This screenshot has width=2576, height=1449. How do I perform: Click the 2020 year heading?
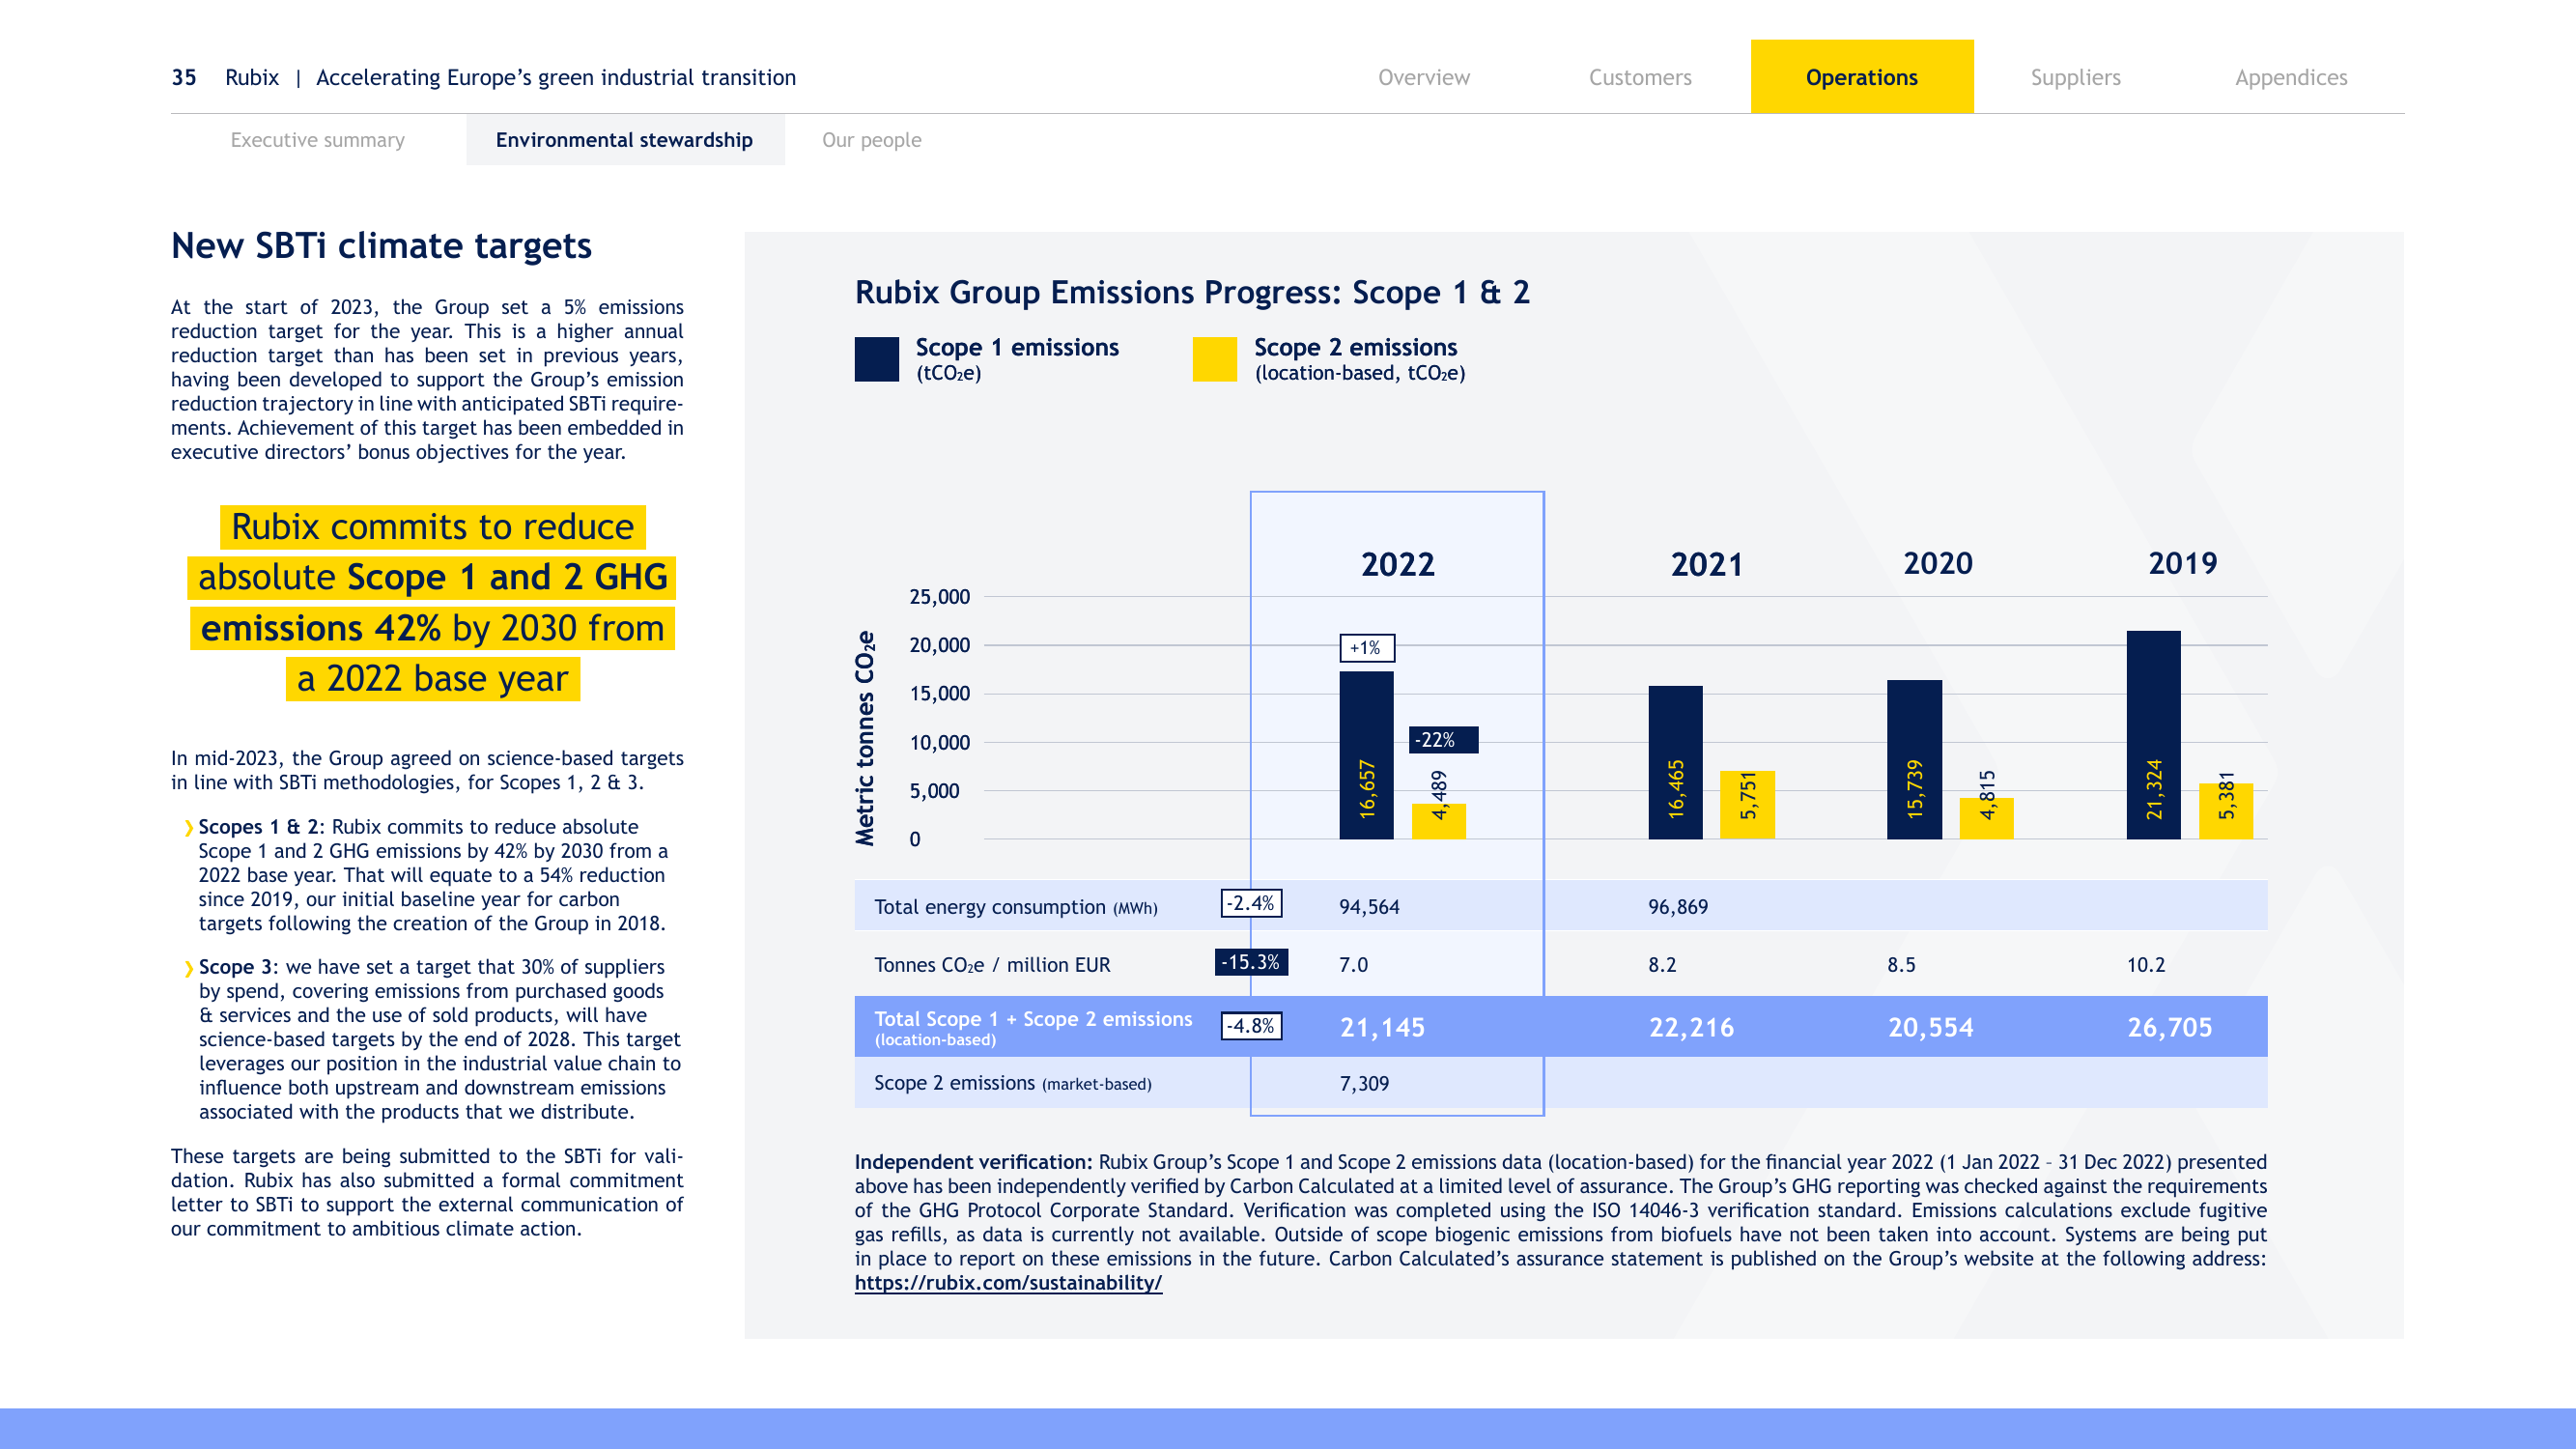pyautogui.click(x=1937, y=564)
